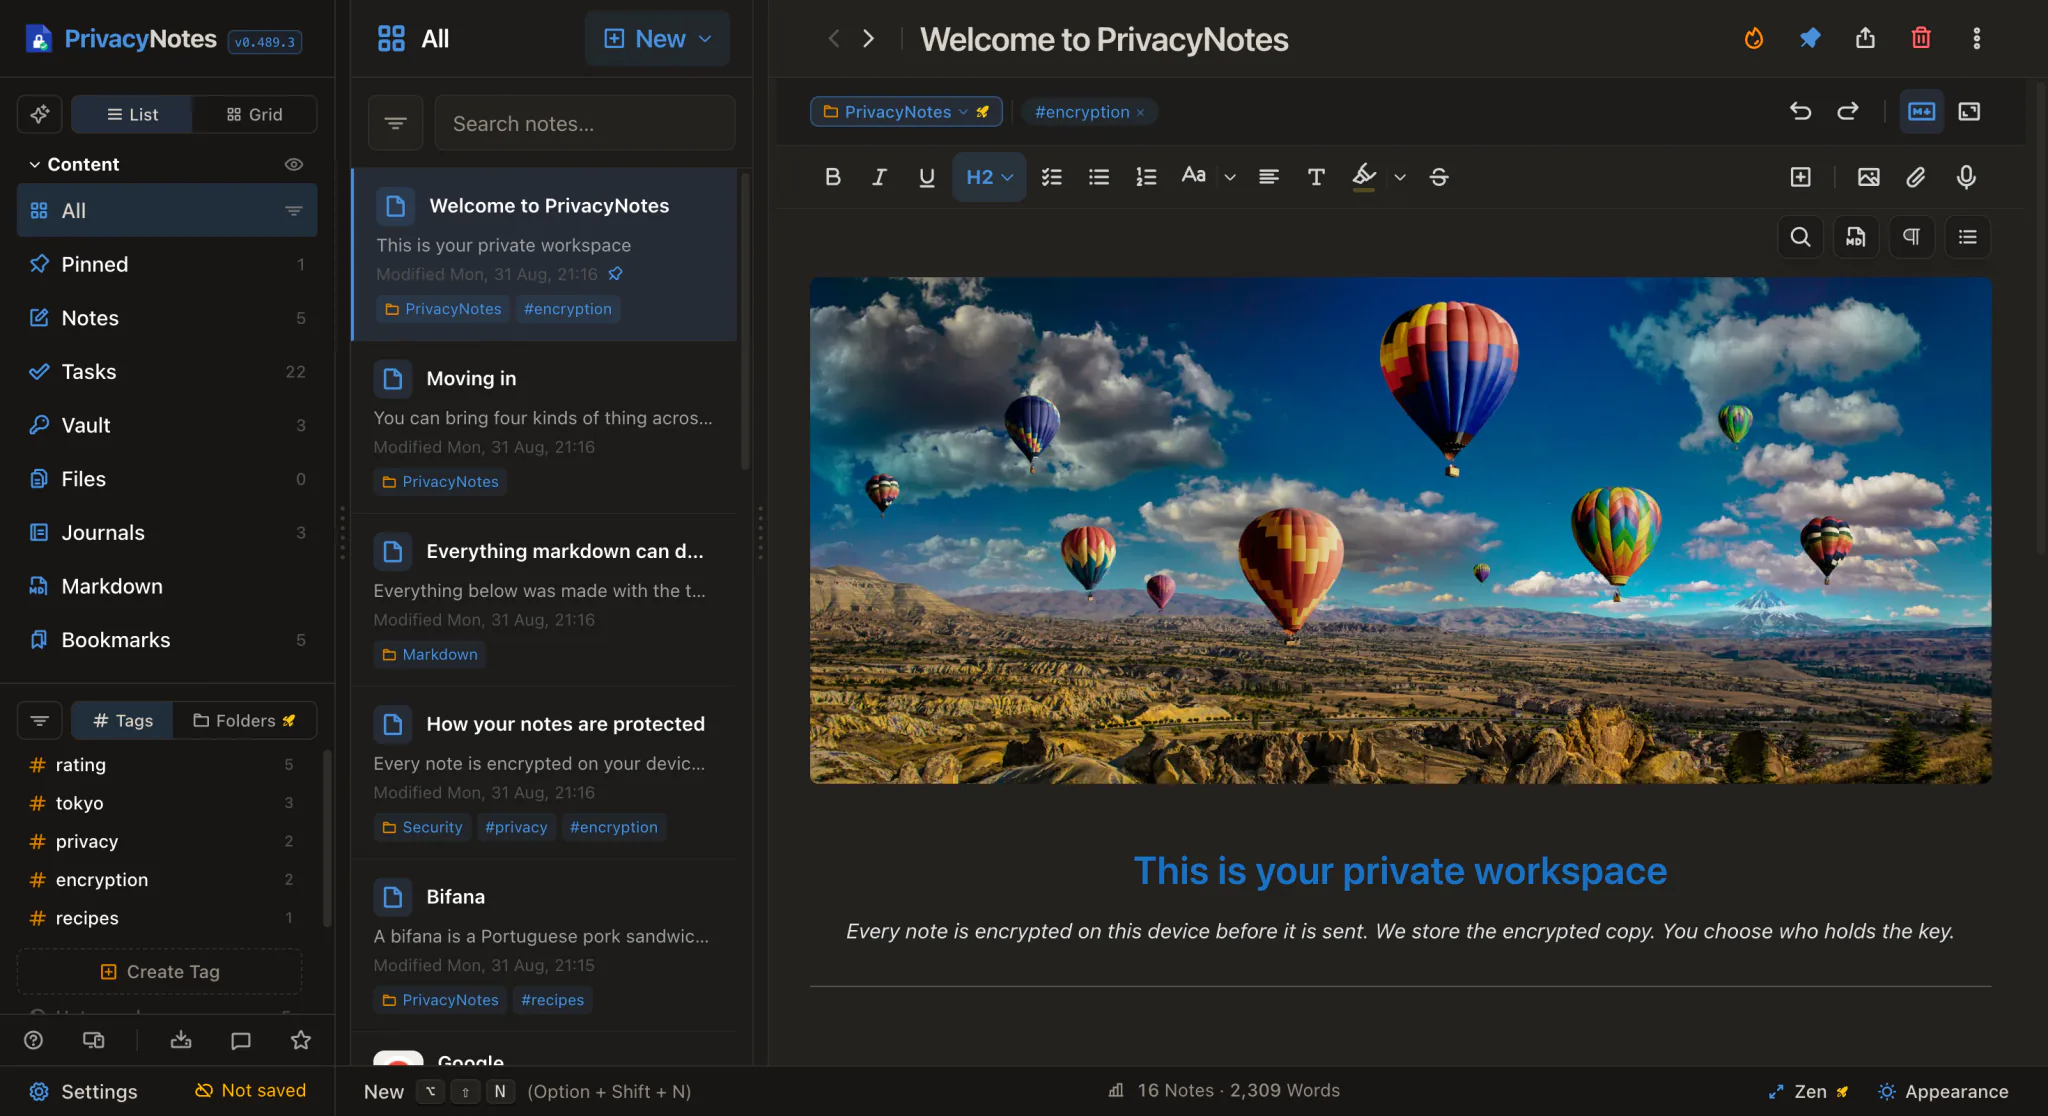Open Appearance settings
This screenshot has height=1116, width=2048.
pos(1943,1091)
